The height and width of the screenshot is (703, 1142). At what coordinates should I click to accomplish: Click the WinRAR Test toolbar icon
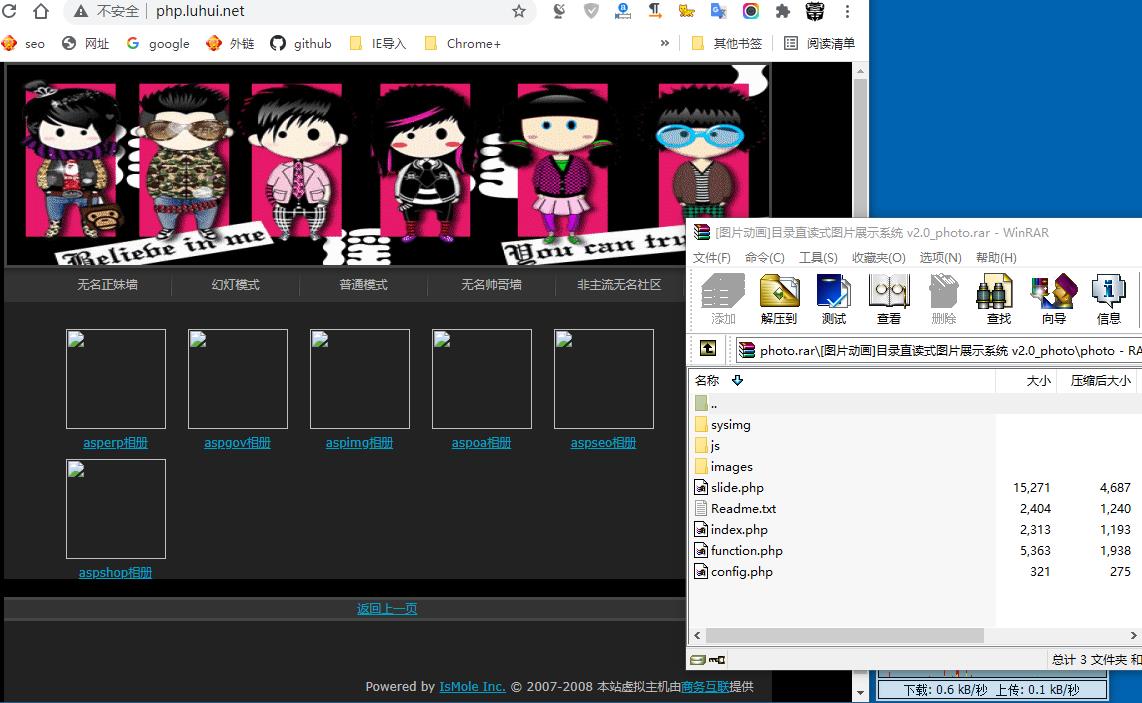point(833,291)
